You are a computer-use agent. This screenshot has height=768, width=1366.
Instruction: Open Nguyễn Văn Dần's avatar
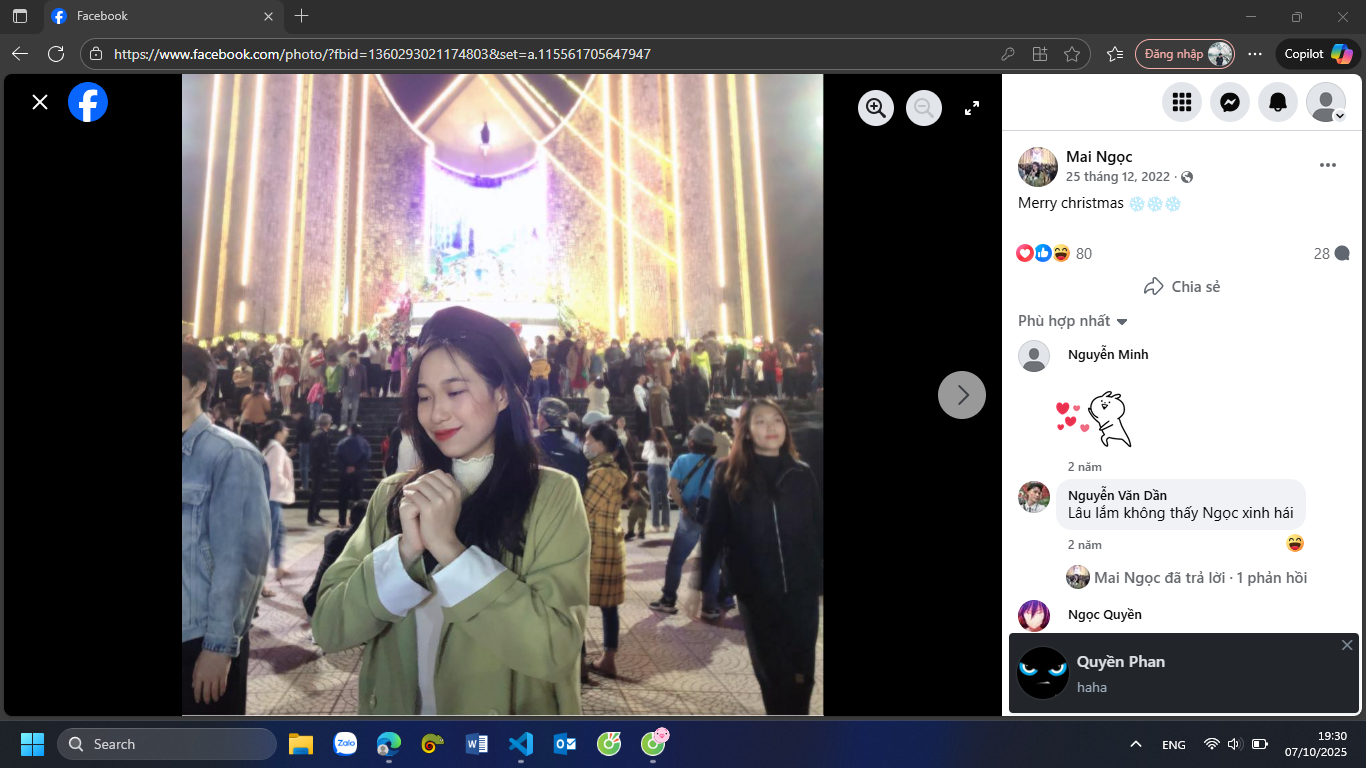[1034, 497]
